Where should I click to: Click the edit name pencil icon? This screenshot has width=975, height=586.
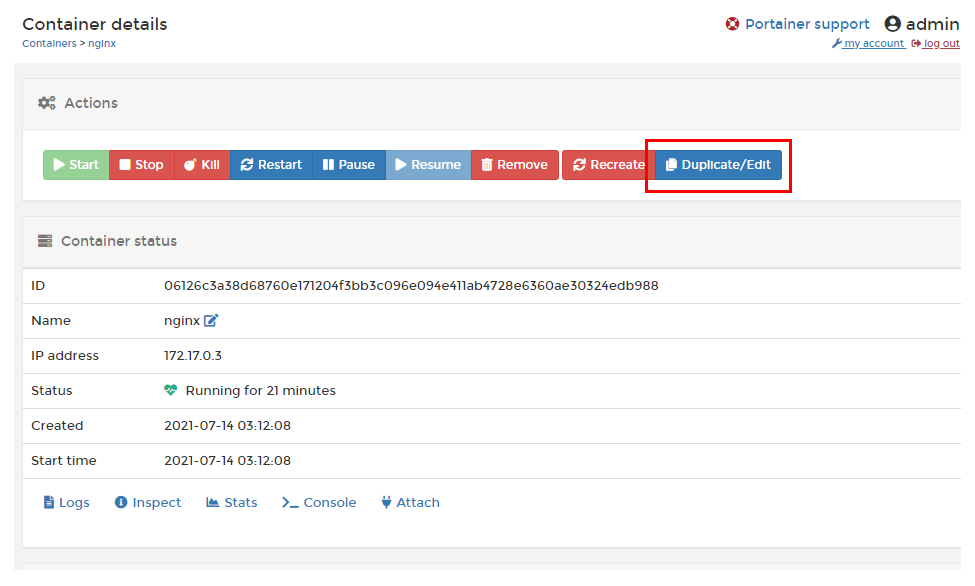(x=211, y=320)
